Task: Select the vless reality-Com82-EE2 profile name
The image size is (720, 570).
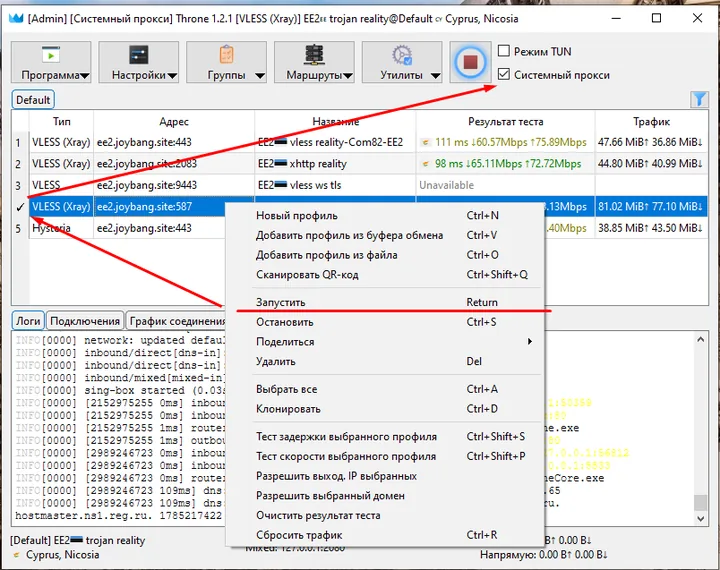Action: pyautogui.click(x=335, y=142)
